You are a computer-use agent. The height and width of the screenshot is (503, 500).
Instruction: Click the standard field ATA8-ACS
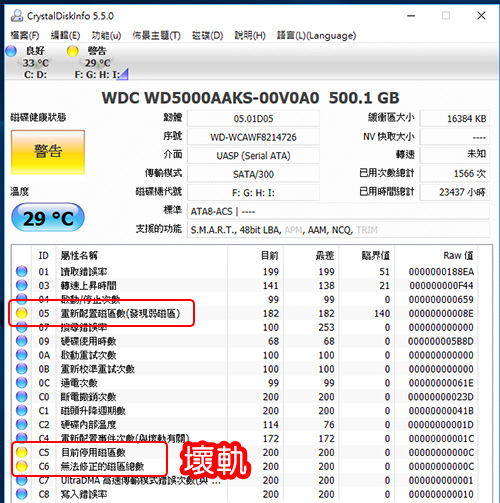[x=338, y=211]
